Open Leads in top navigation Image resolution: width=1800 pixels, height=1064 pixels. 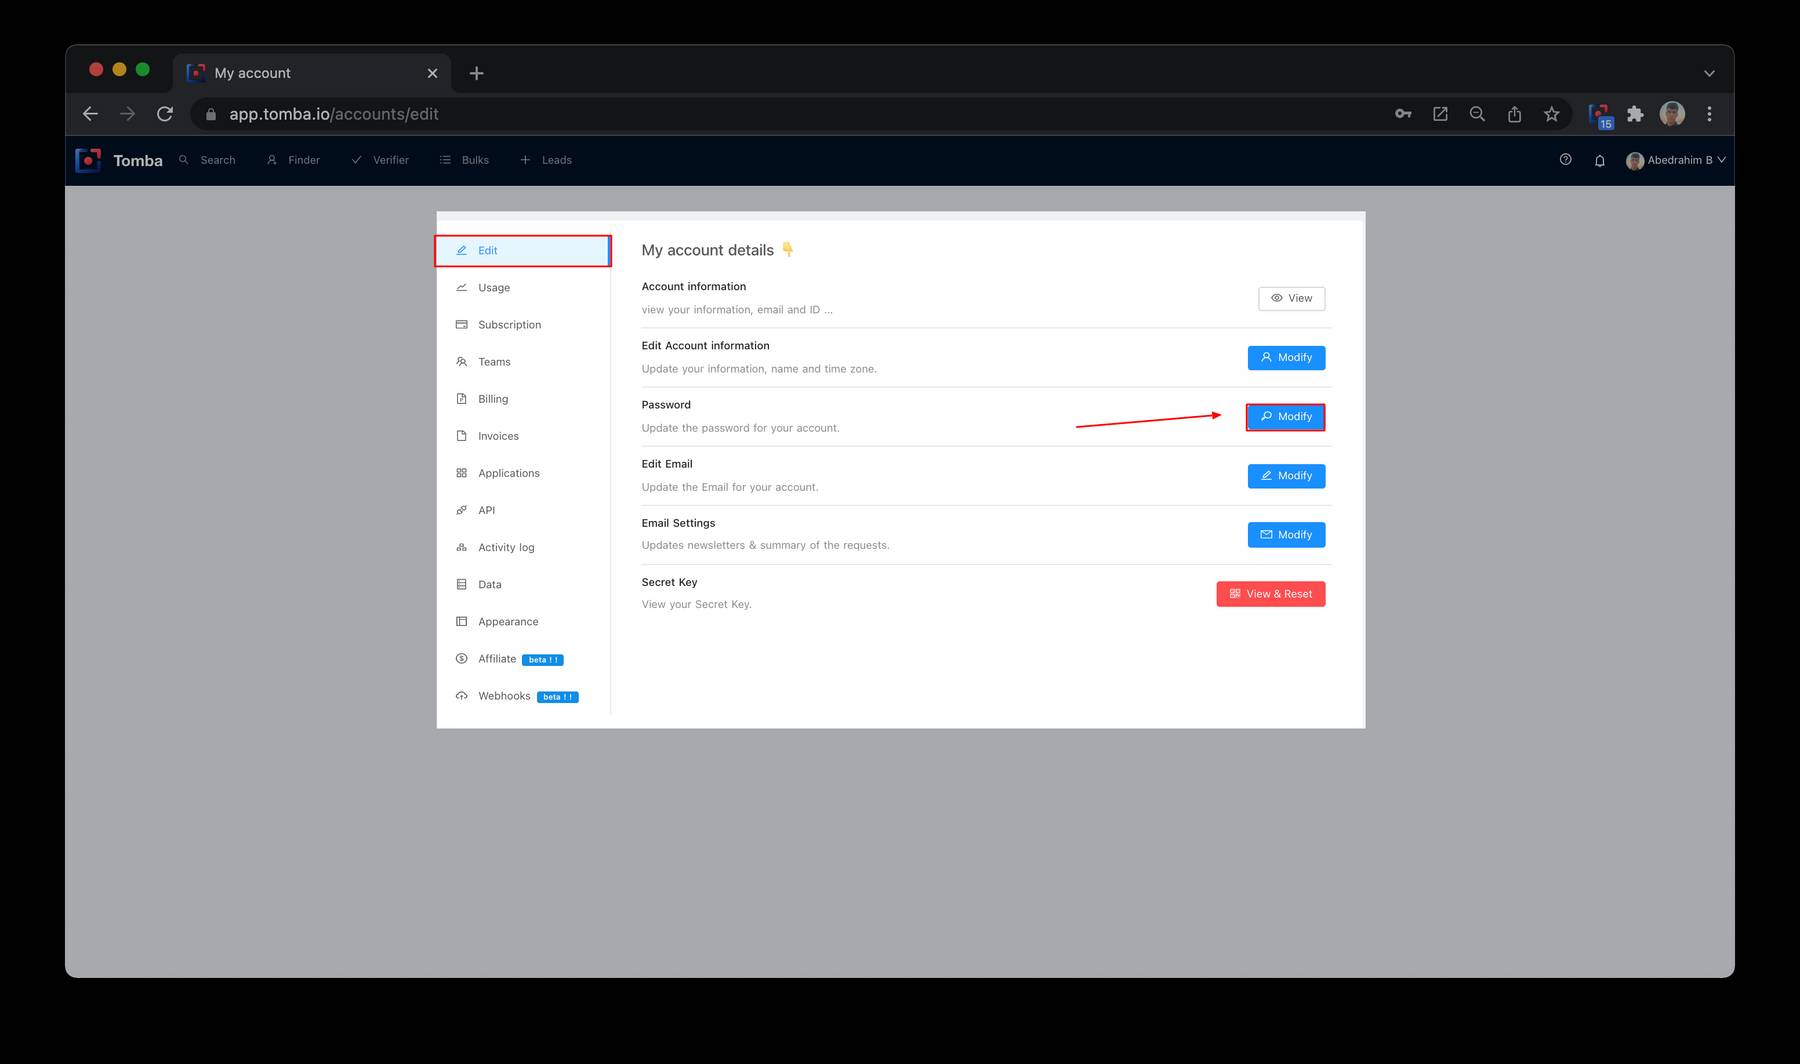coord(546,160)
